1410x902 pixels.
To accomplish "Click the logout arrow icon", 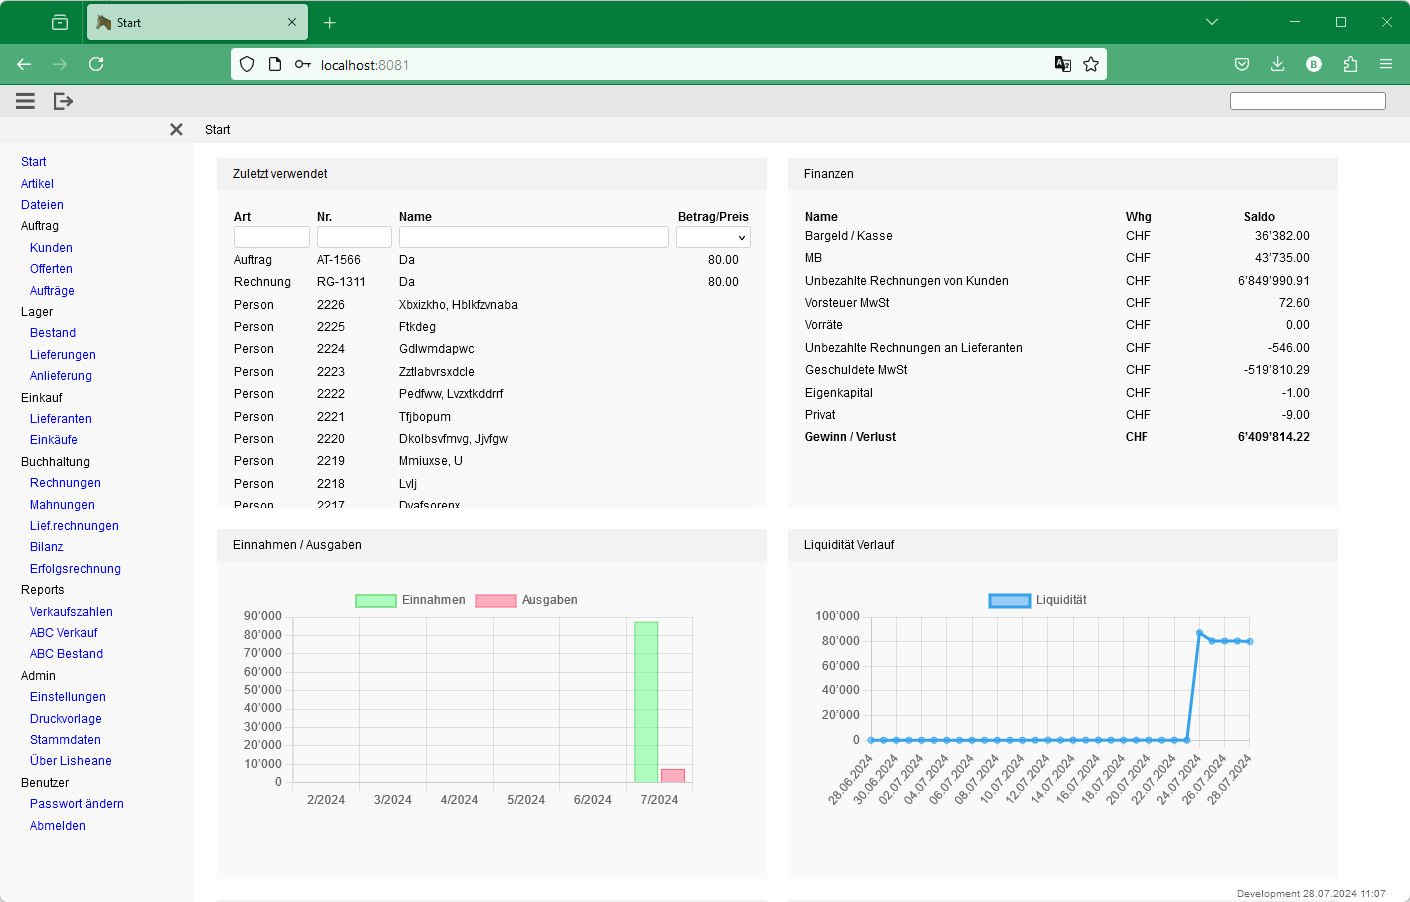I will click(63, 101).
